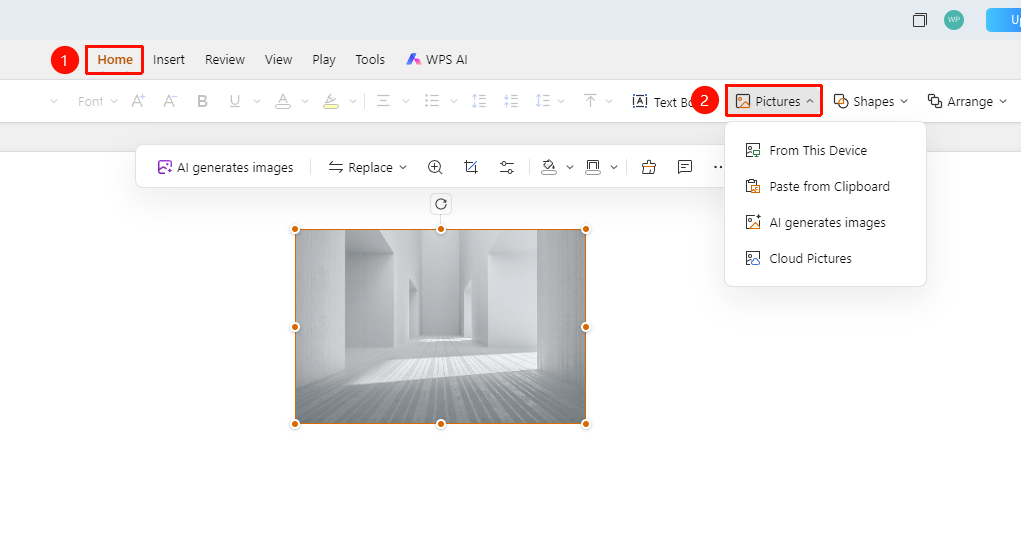Viewport: 1021px width, 534px height.
Task: Toggle bold formatting
Action: [x=203, y=101]
